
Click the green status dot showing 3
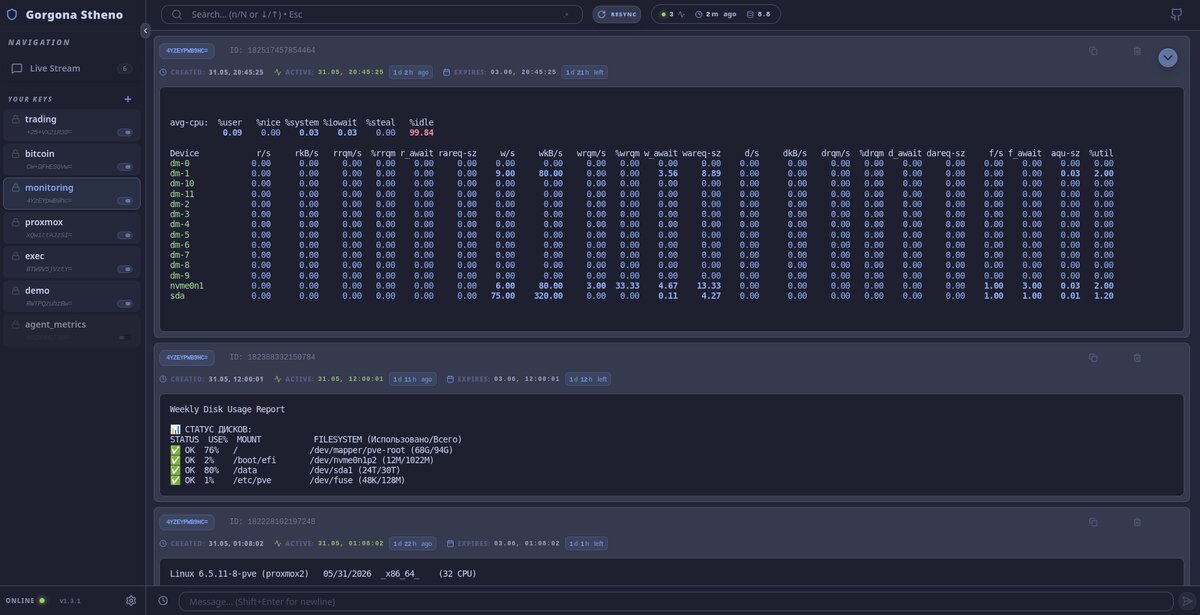point(663,15)
